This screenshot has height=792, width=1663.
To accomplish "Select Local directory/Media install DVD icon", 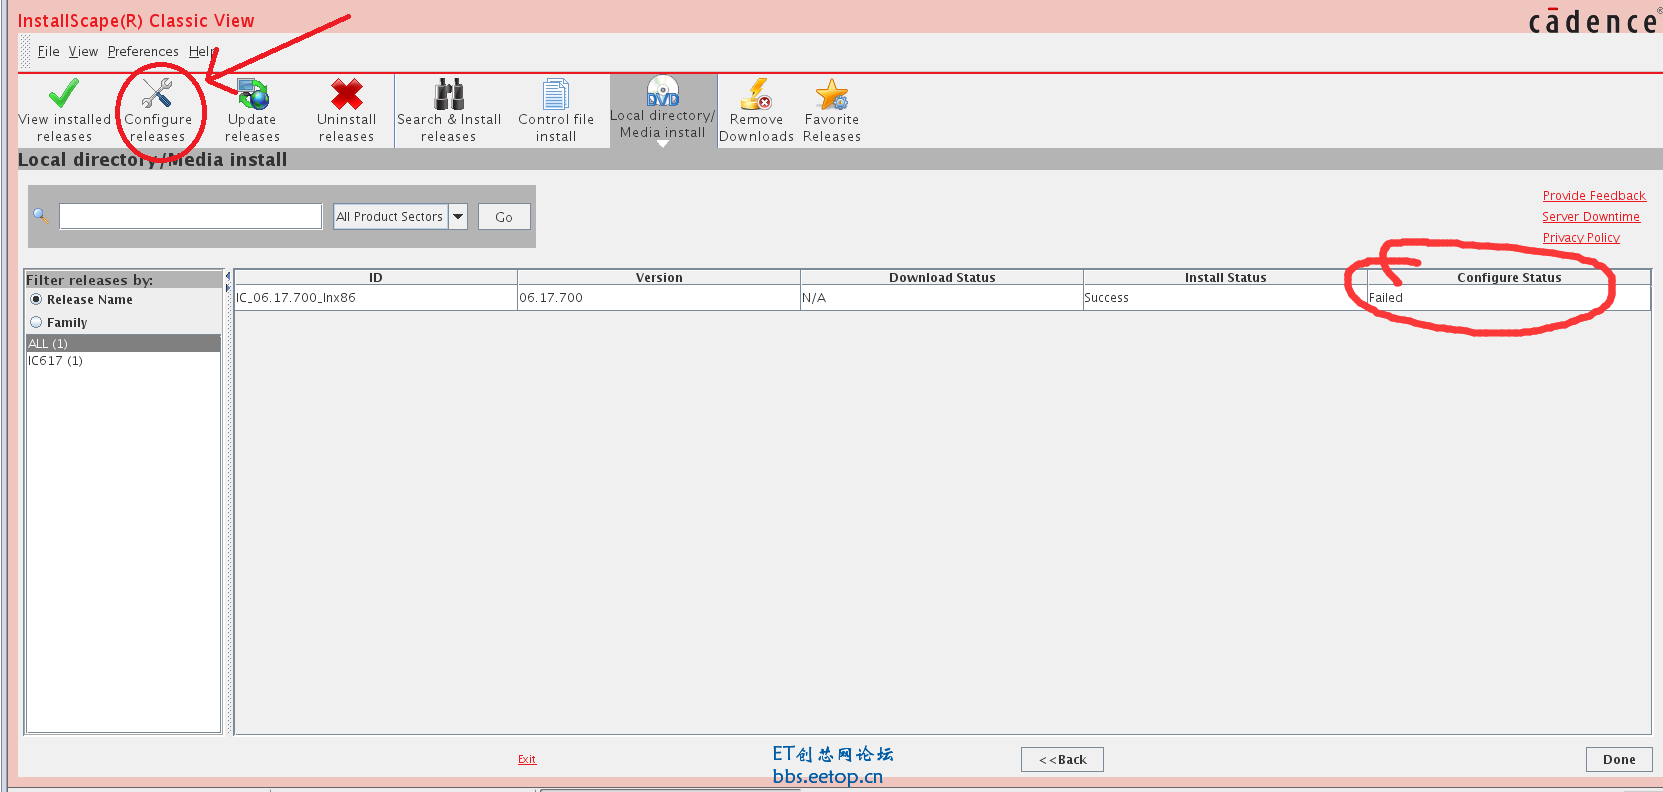I will pos(662,91).
